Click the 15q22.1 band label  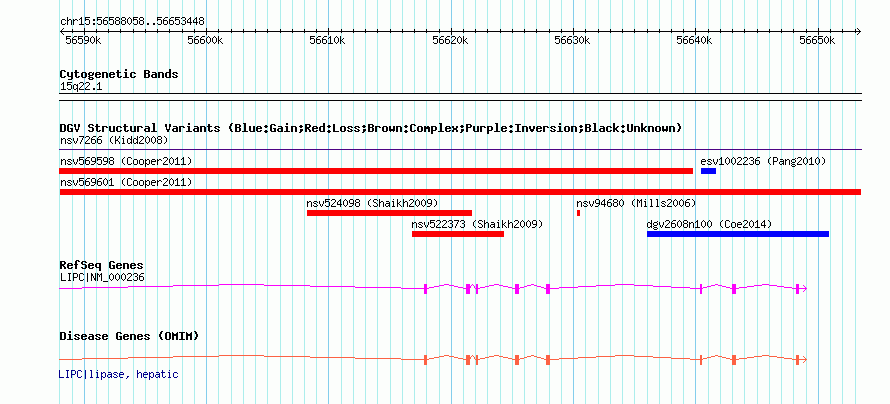[81, 87]
